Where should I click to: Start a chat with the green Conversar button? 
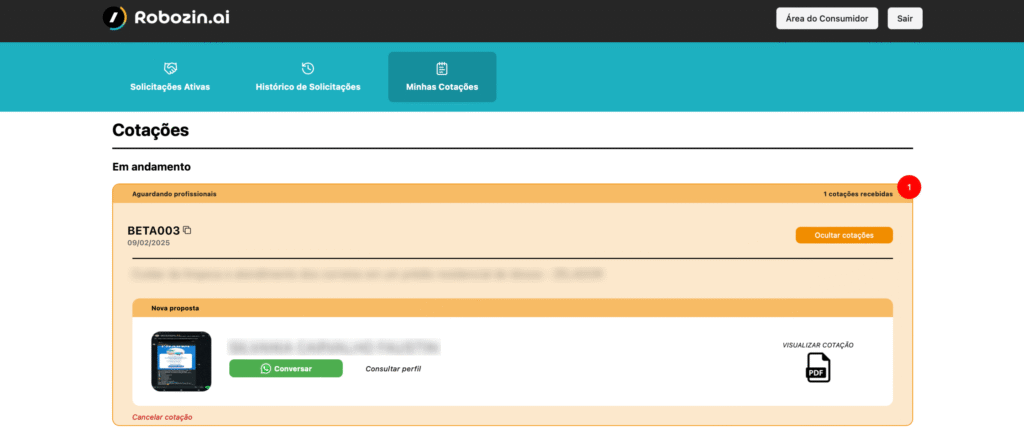[x=286, y=368]
